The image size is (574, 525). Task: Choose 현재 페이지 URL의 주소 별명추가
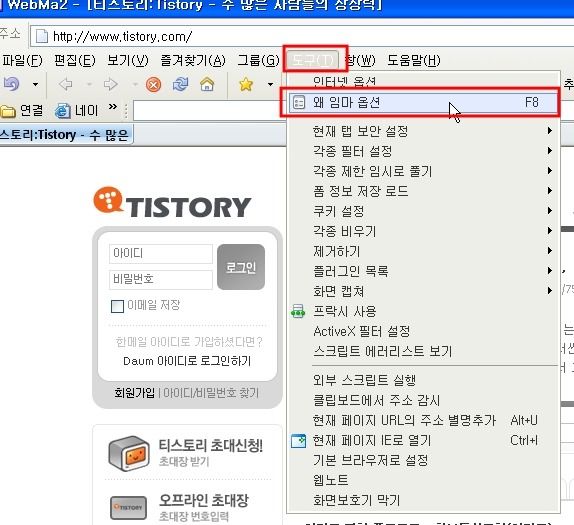pos(423,420)
